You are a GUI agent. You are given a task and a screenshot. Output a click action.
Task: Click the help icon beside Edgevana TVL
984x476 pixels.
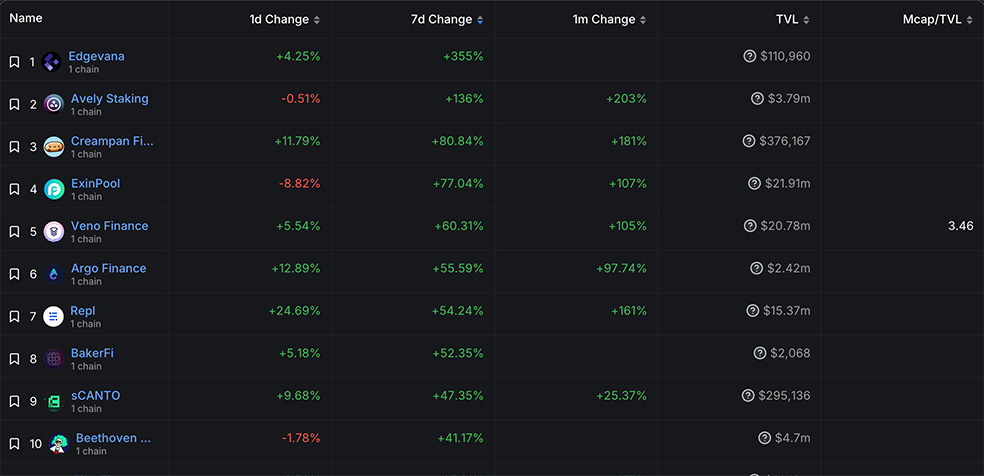[750, 57]
